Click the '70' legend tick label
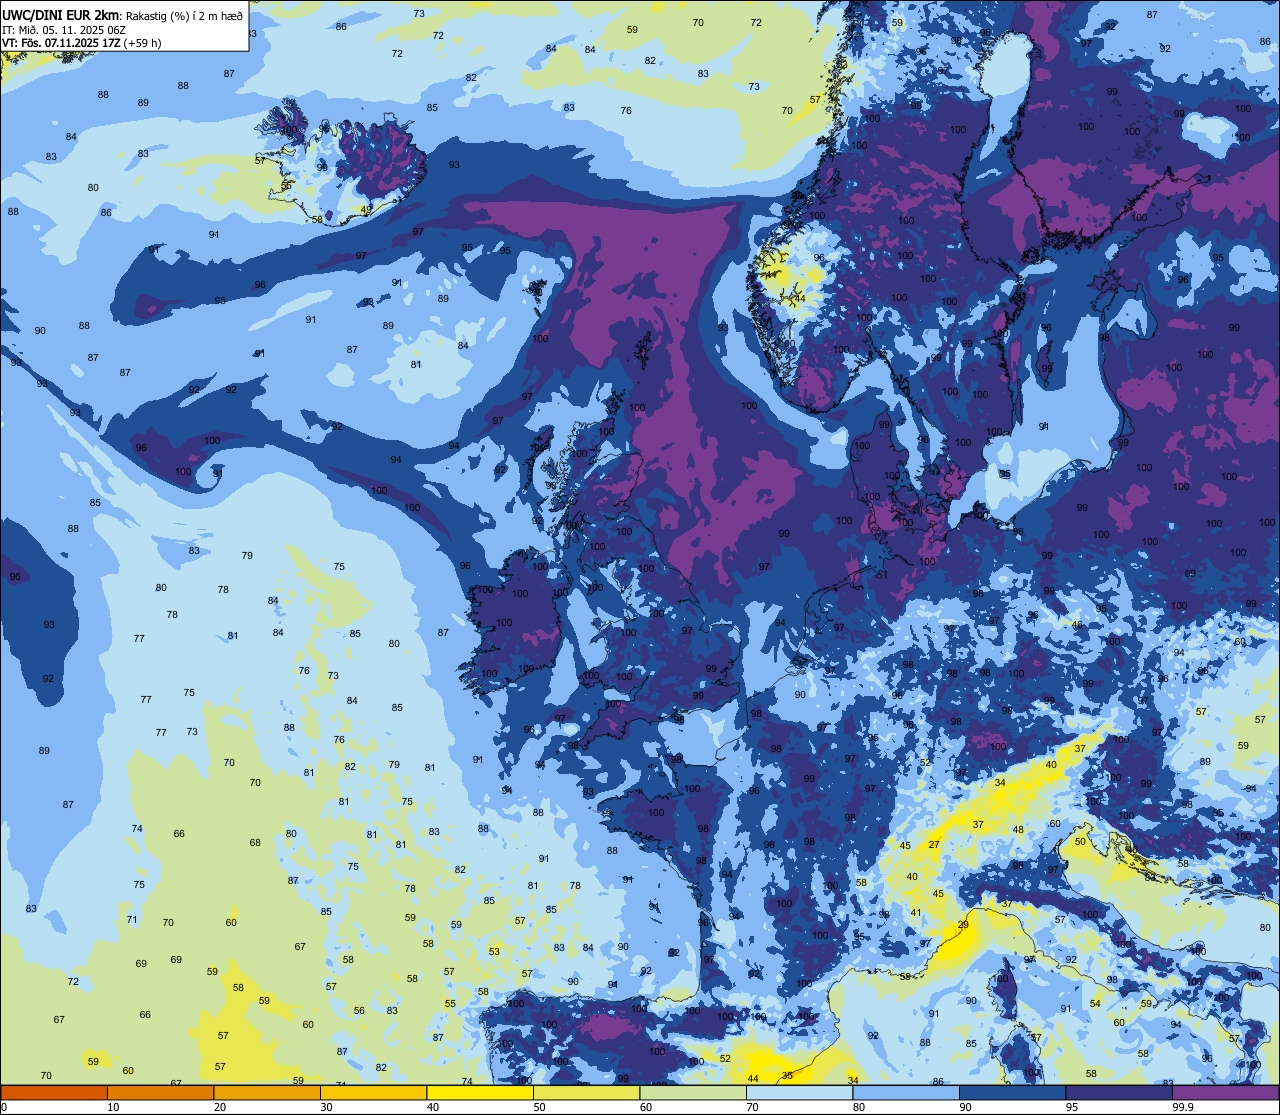The height and width of the screenshot is (1115, 1280). (752, 1107)
